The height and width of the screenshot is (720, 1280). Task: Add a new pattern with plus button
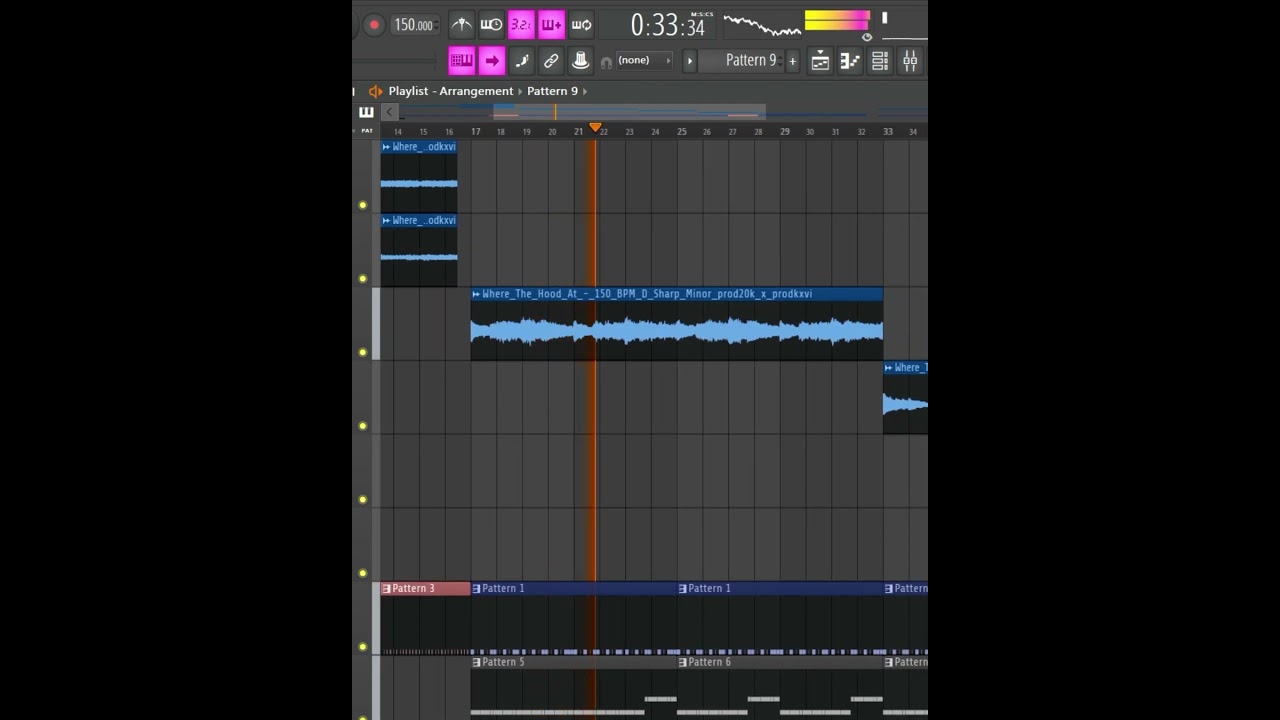pos(793,61)
